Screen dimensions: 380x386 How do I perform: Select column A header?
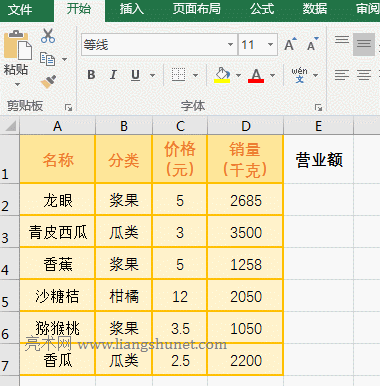(x=57, y=126)
